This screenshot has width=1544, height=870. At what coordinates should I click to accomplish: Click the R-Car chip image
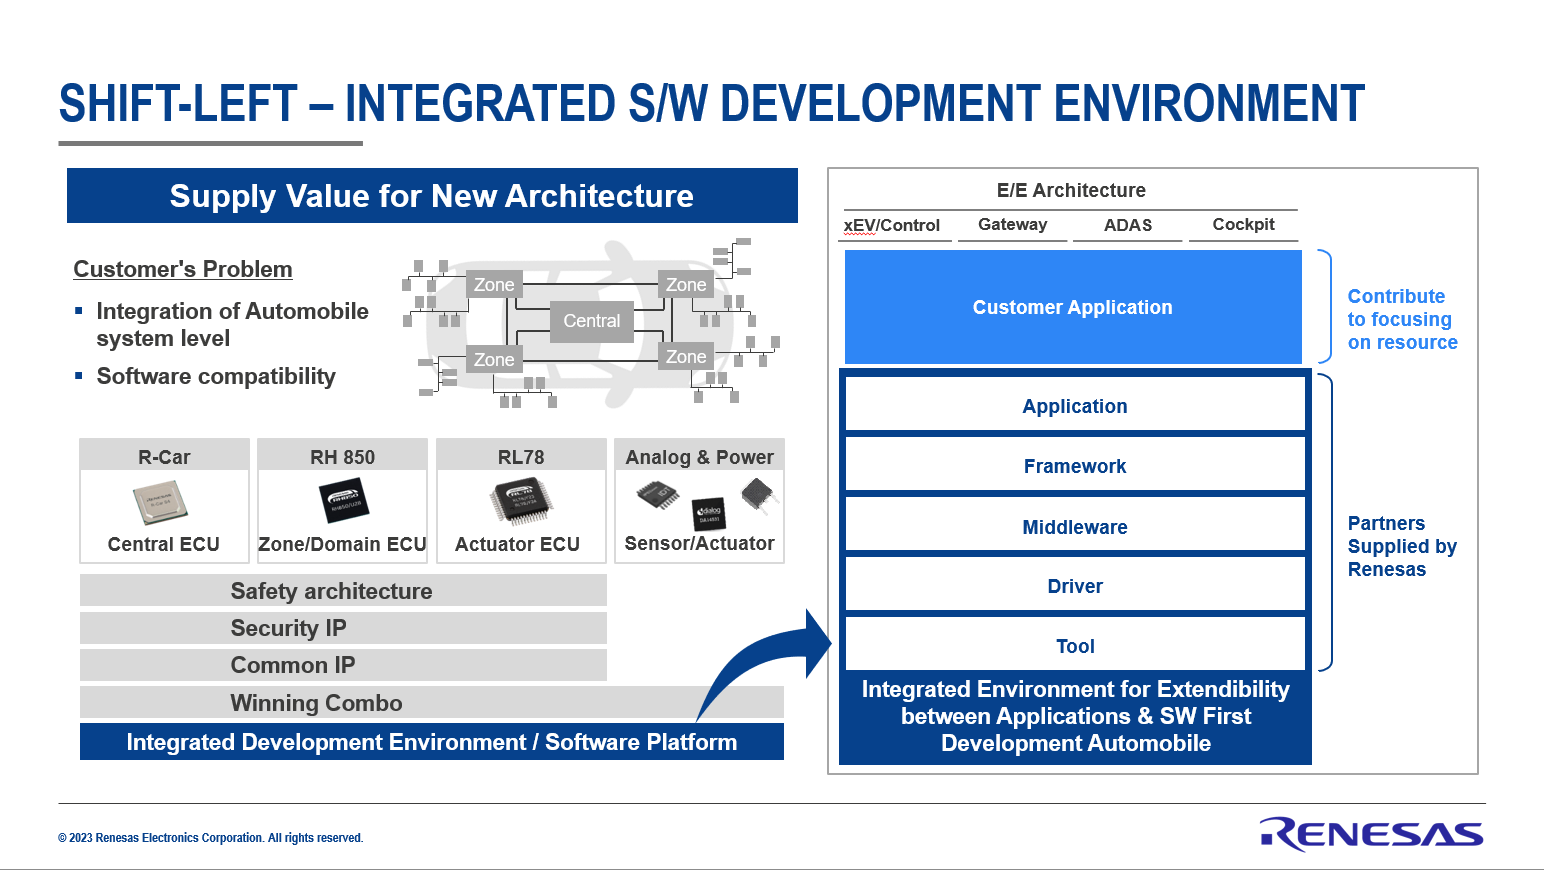click(x=160, y=502)
